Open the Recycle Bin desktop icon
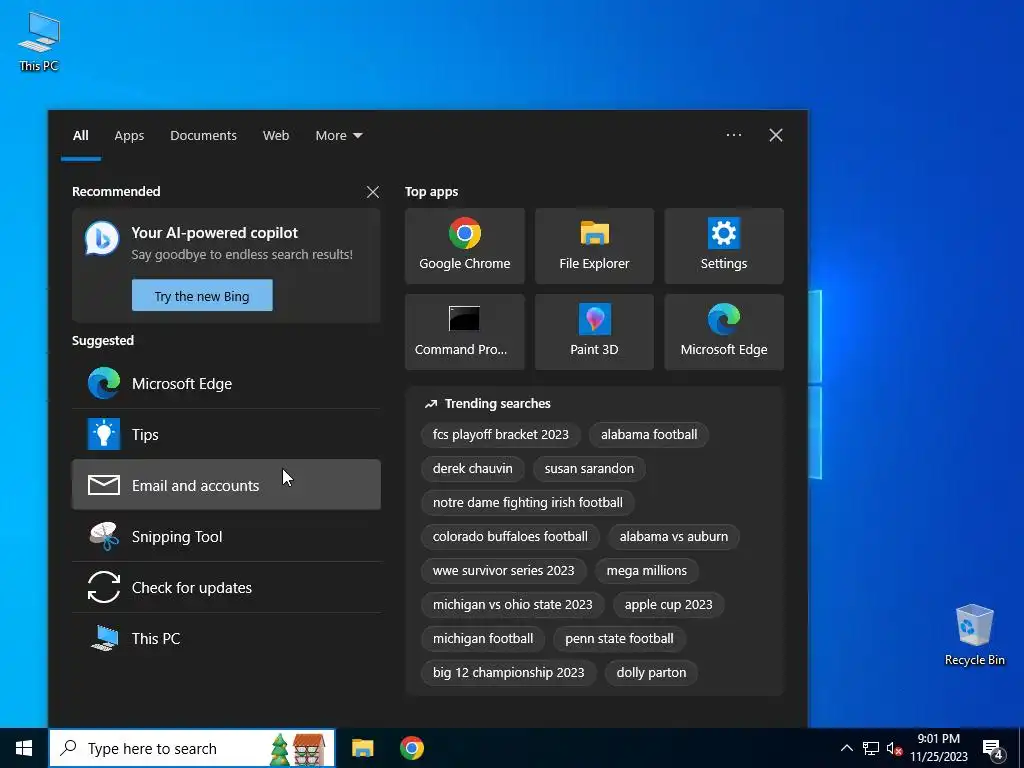The height and width of the screenshot is (768, 1024). [974, 634]
